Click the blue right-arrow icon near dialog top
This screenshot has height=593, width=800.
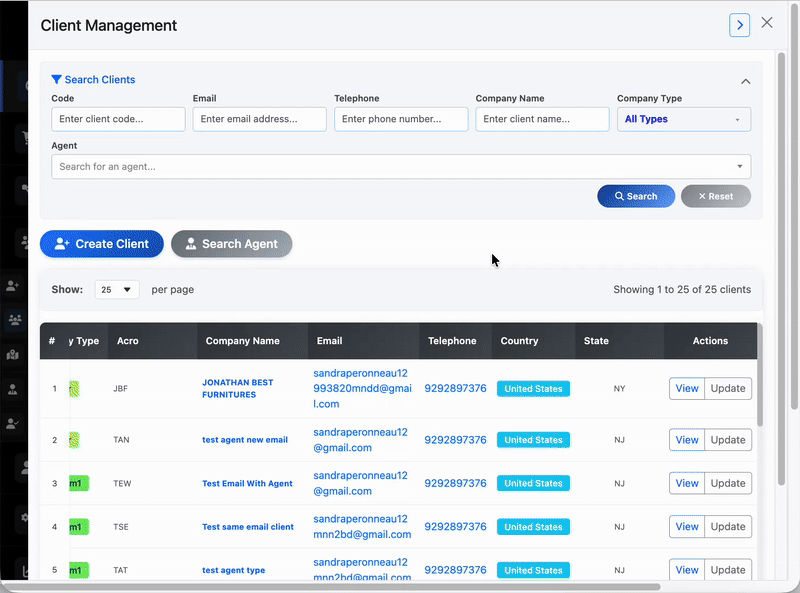pos(739,24)
